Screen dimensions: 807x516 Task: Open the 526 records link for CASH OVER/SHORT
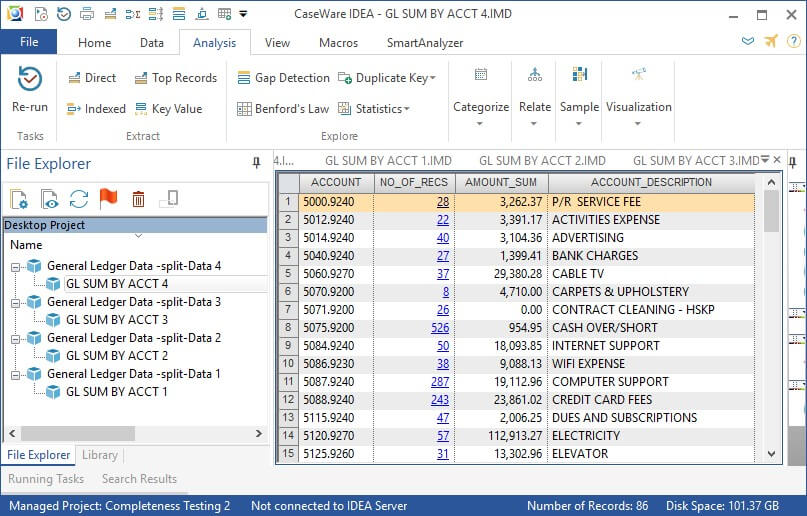[x=440, y=328]
